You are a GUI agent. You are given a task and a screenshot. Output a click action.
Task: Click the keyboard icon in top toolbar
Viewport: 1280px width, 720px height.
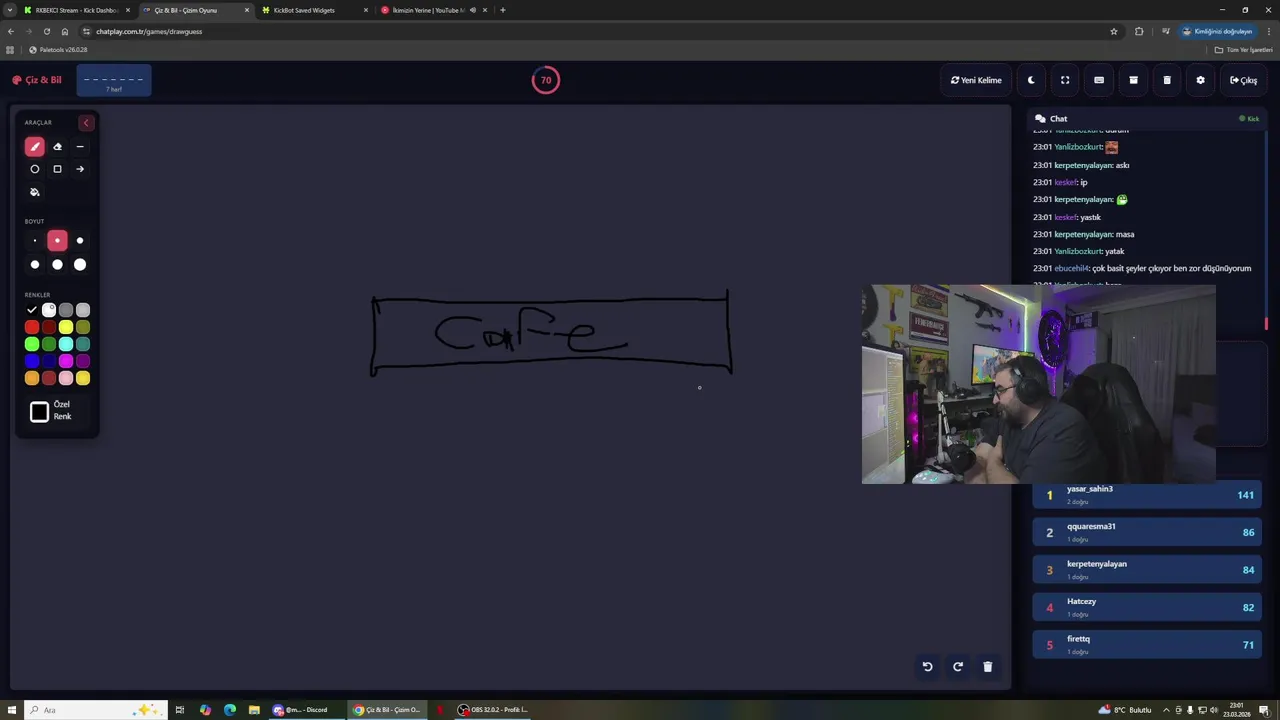[x=1099, y=80]
